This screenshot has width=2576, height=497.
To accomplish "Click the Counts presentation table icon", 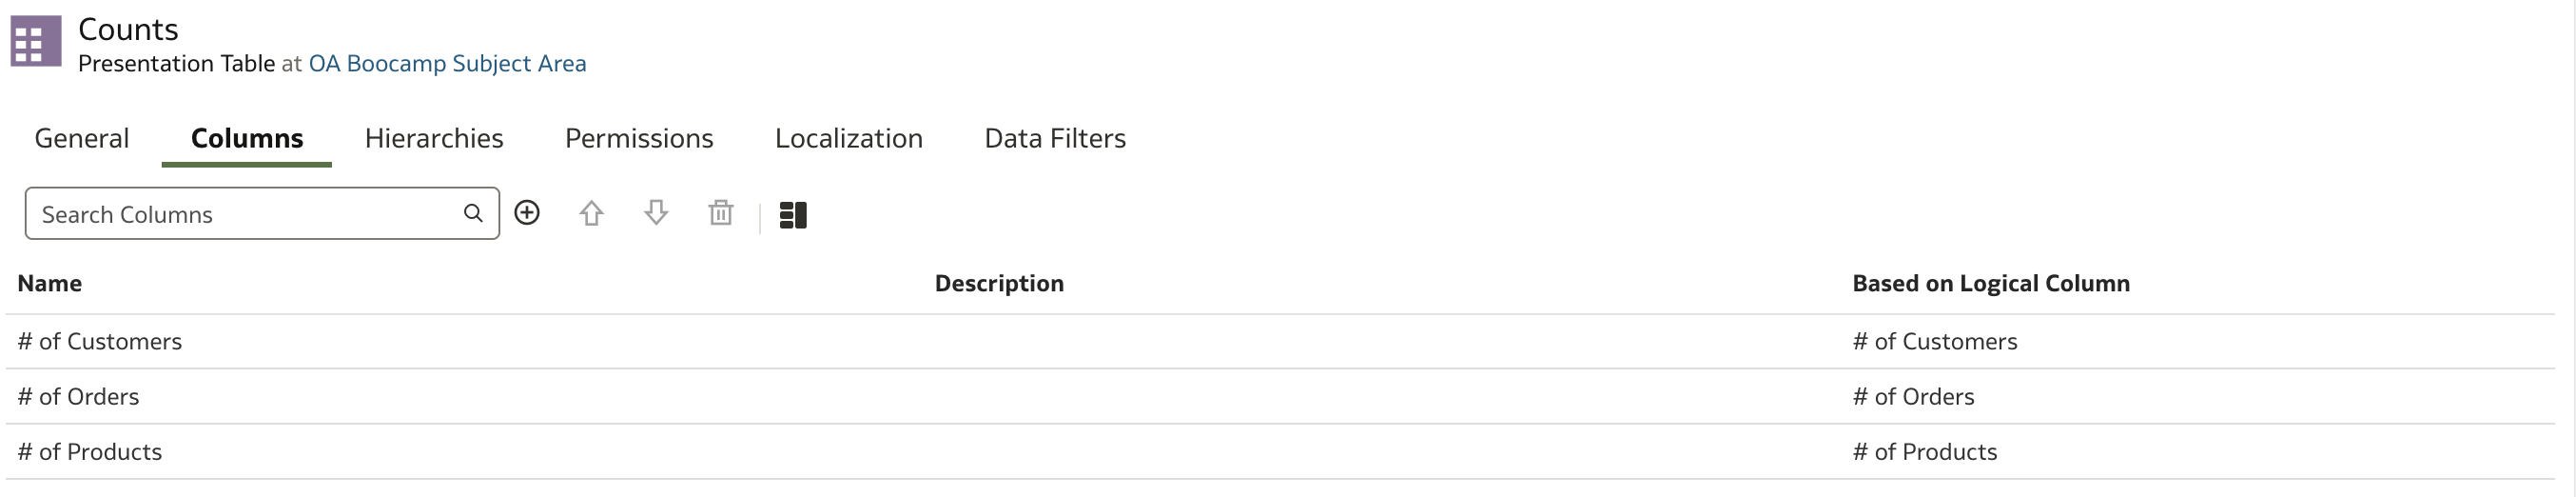I will click(36, 41).
